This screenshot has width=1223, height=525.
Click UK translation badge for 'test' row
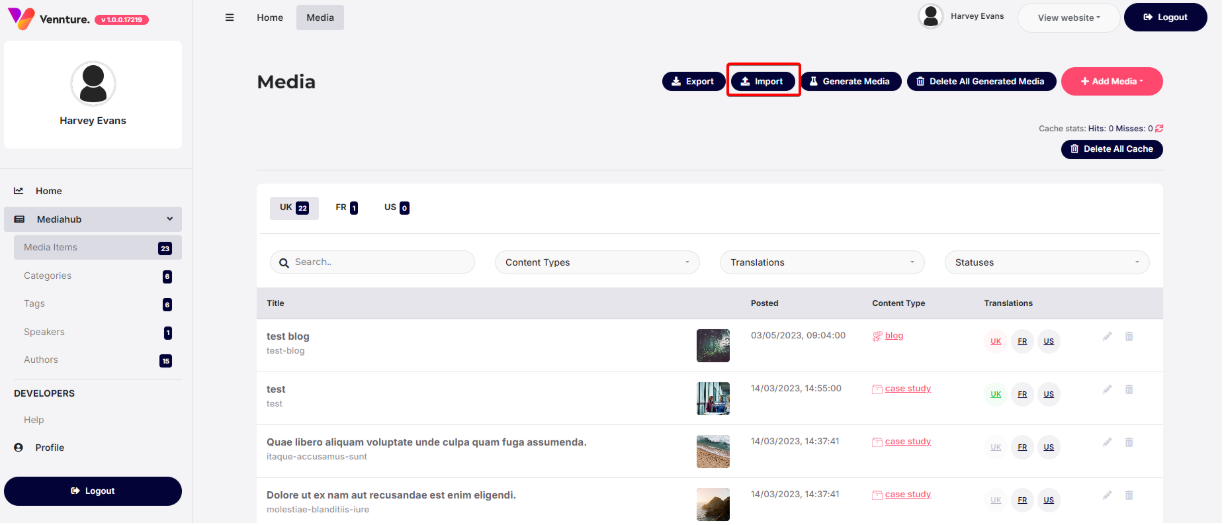(996, 394)
